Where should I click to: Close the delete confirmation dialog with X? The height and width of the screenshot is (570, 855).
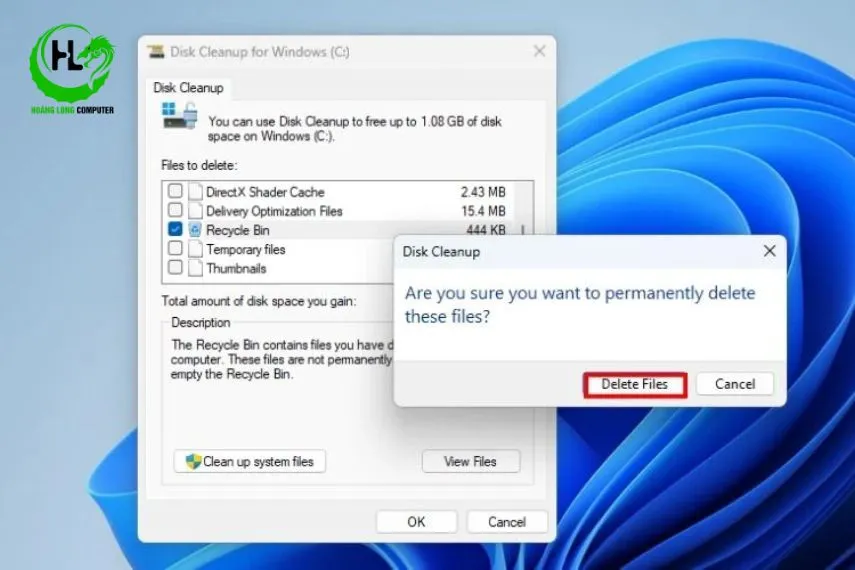pyautogui.click(x=769, y=252)
